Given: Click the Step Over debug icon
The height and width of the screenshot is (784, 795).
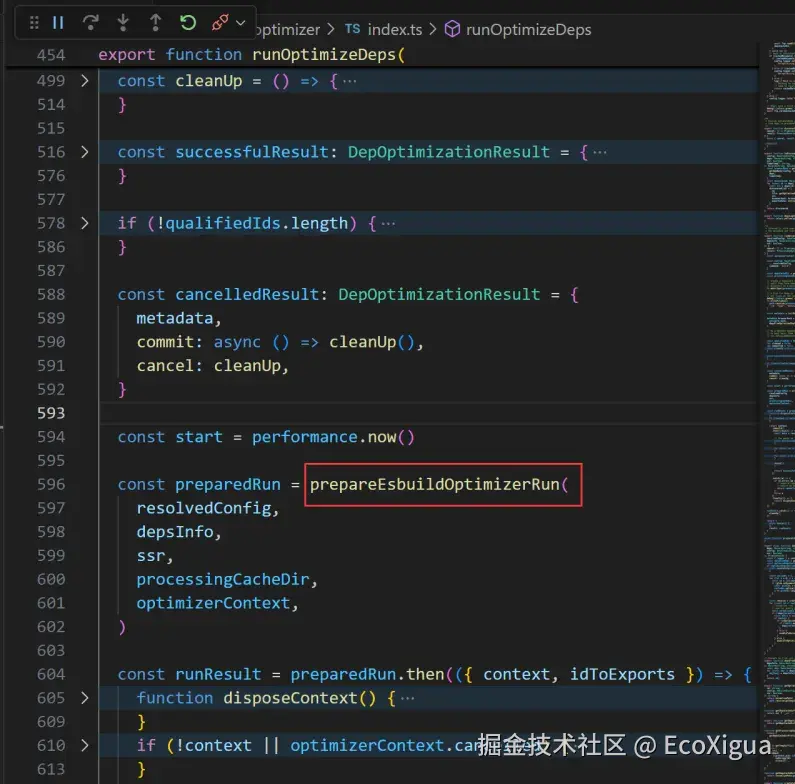Looking at the screenshot, I should 90,23.
